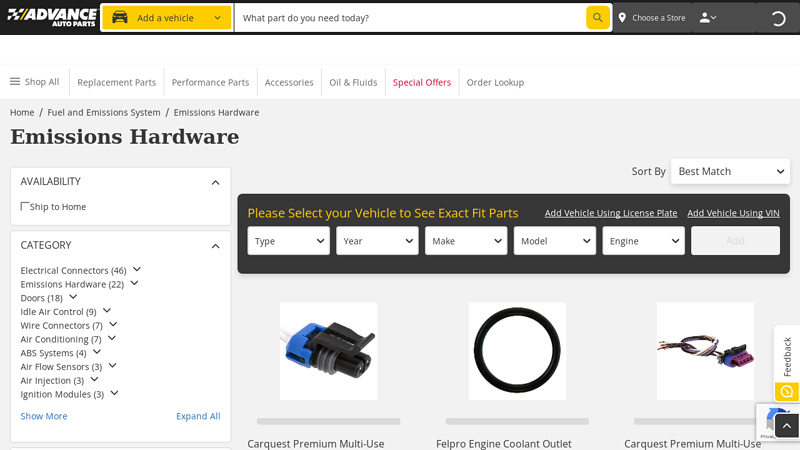Select the Idle Air Control (9) category
This screenshot has width=800, height=450.
[58, 312]
